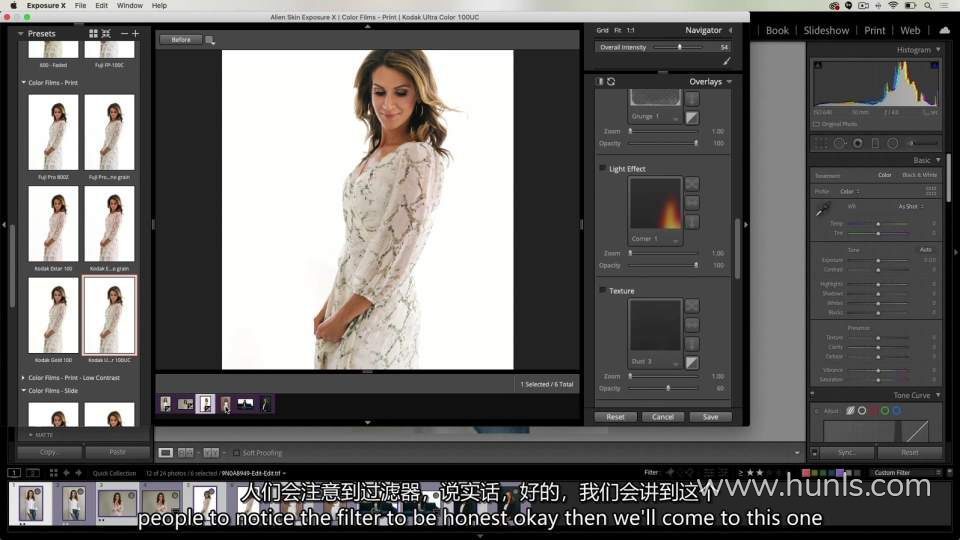Enable the Light Effect overlay checkbox

(602, 169)
